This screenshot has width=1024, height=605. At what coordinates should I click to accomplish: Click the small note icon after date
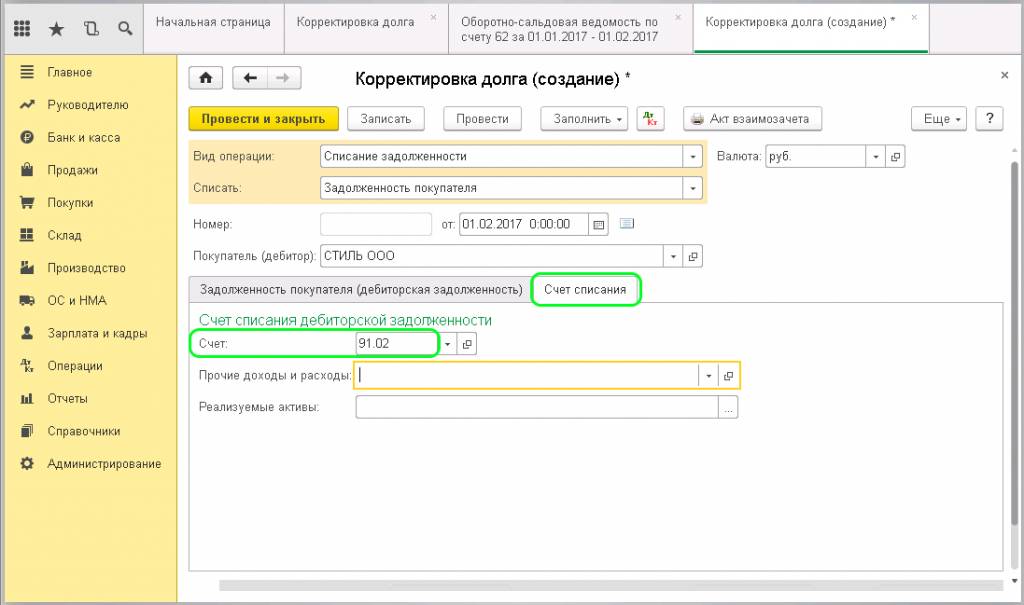[x=627, y=223]
